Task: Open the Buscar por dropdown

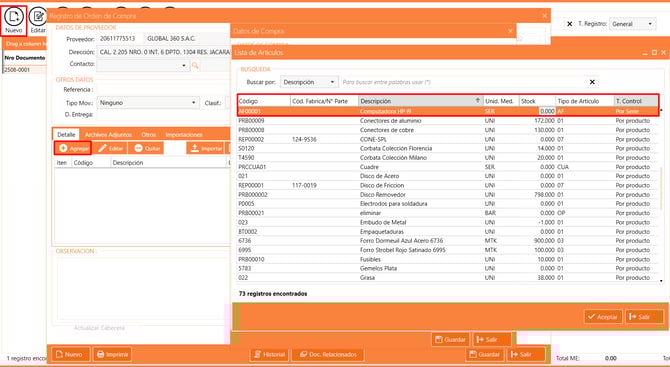Action: [x=332, y=82]
